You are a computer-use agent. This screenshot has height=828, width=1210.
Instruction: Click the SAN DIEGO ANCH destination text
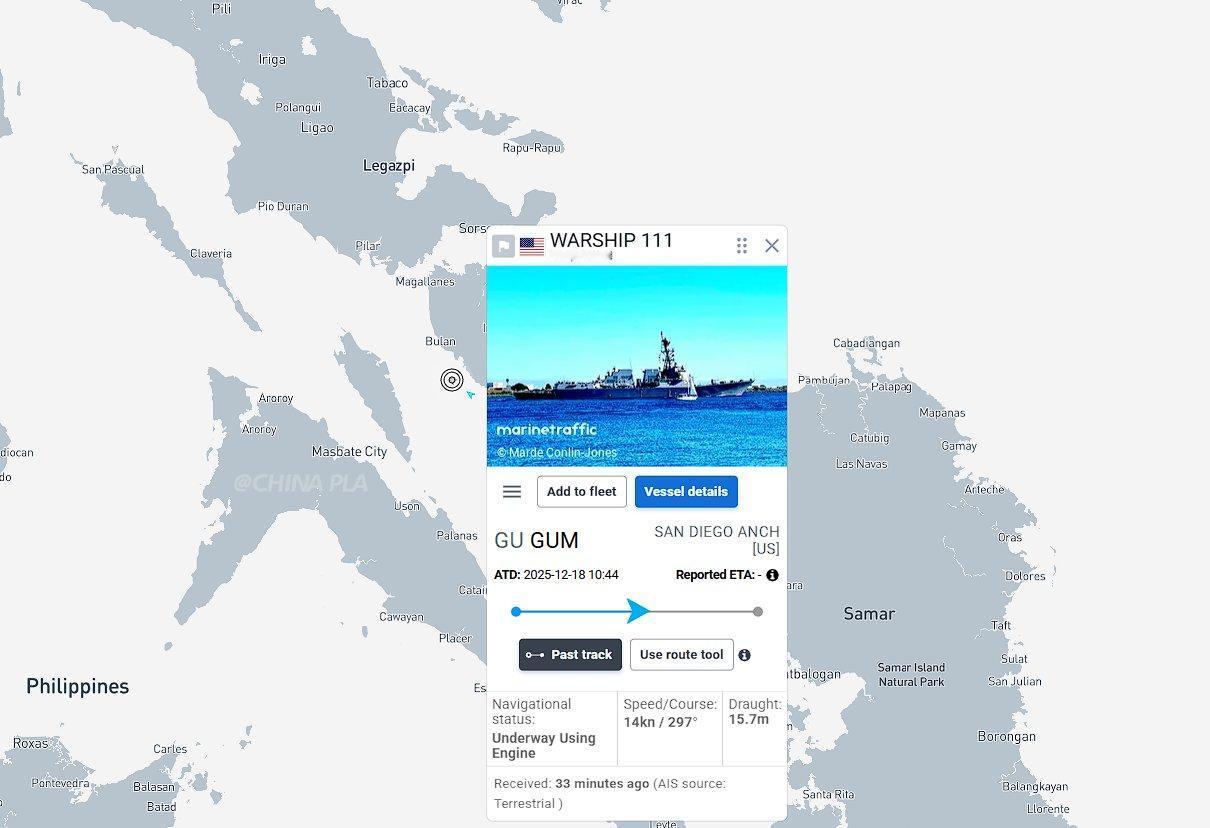tap(717, 532)
